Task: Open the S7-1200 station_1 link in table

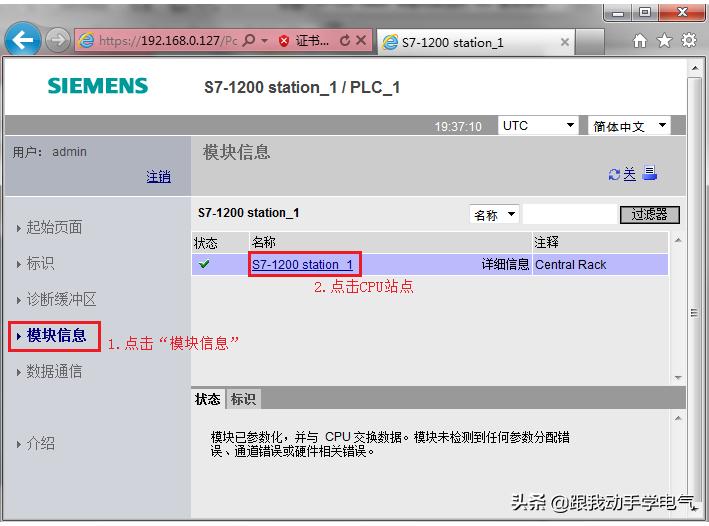Action: pos(303,265)
